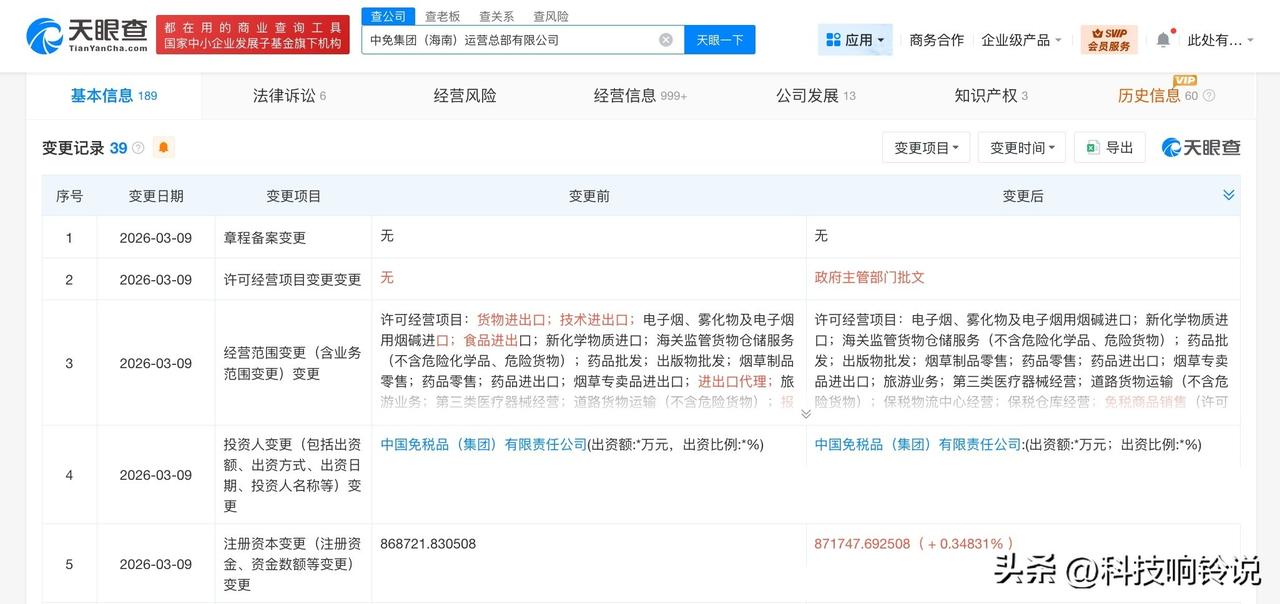This screenshot has width=1280, height=604.
Task: Open the TianYanCha logo homepage
Action: tap(88, 36)
